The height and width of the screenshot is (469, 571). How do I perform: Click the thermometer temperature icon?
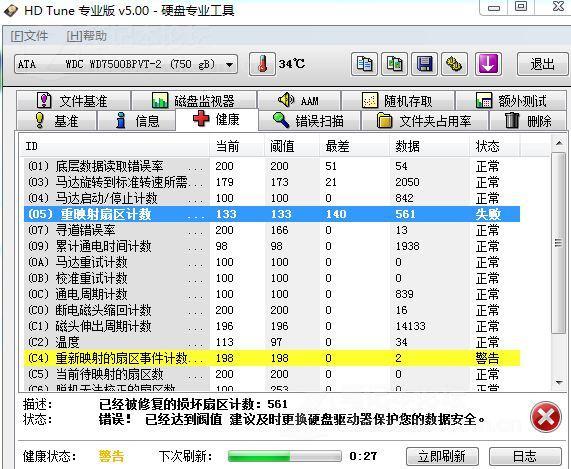click(262, 64)
